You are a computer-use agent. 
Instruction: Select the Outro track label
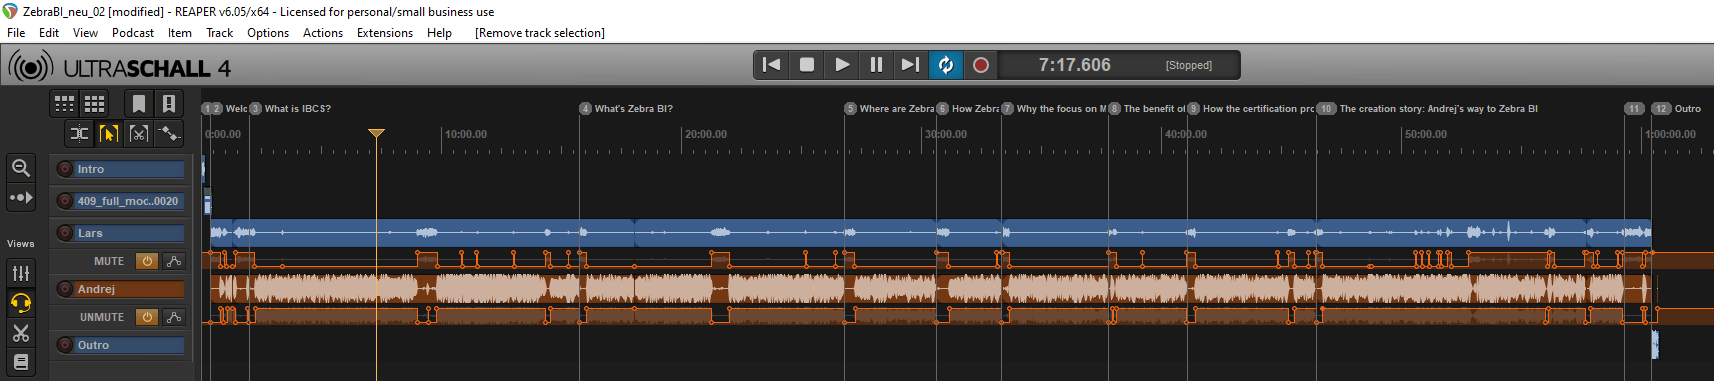tap(130, 345)
